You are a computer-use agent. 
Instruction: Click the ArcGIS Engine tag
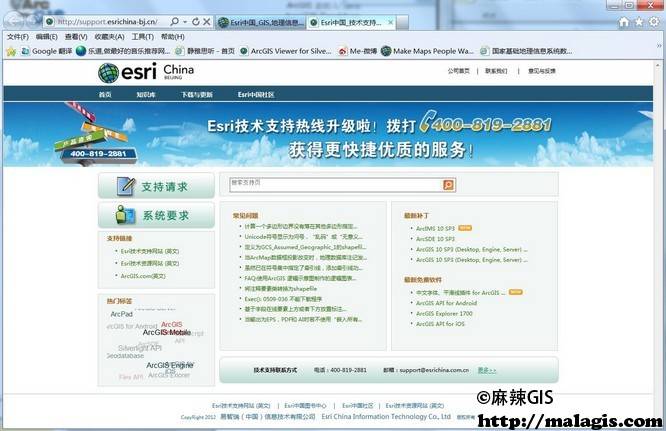click(x=169, y=365)
